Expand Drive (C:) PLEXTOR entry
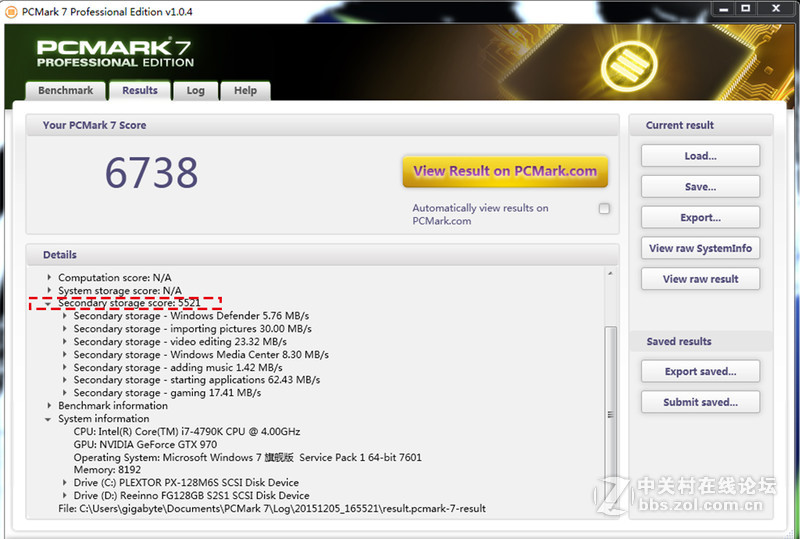This screenshot has width=800, height=539. tap(64, 482)
